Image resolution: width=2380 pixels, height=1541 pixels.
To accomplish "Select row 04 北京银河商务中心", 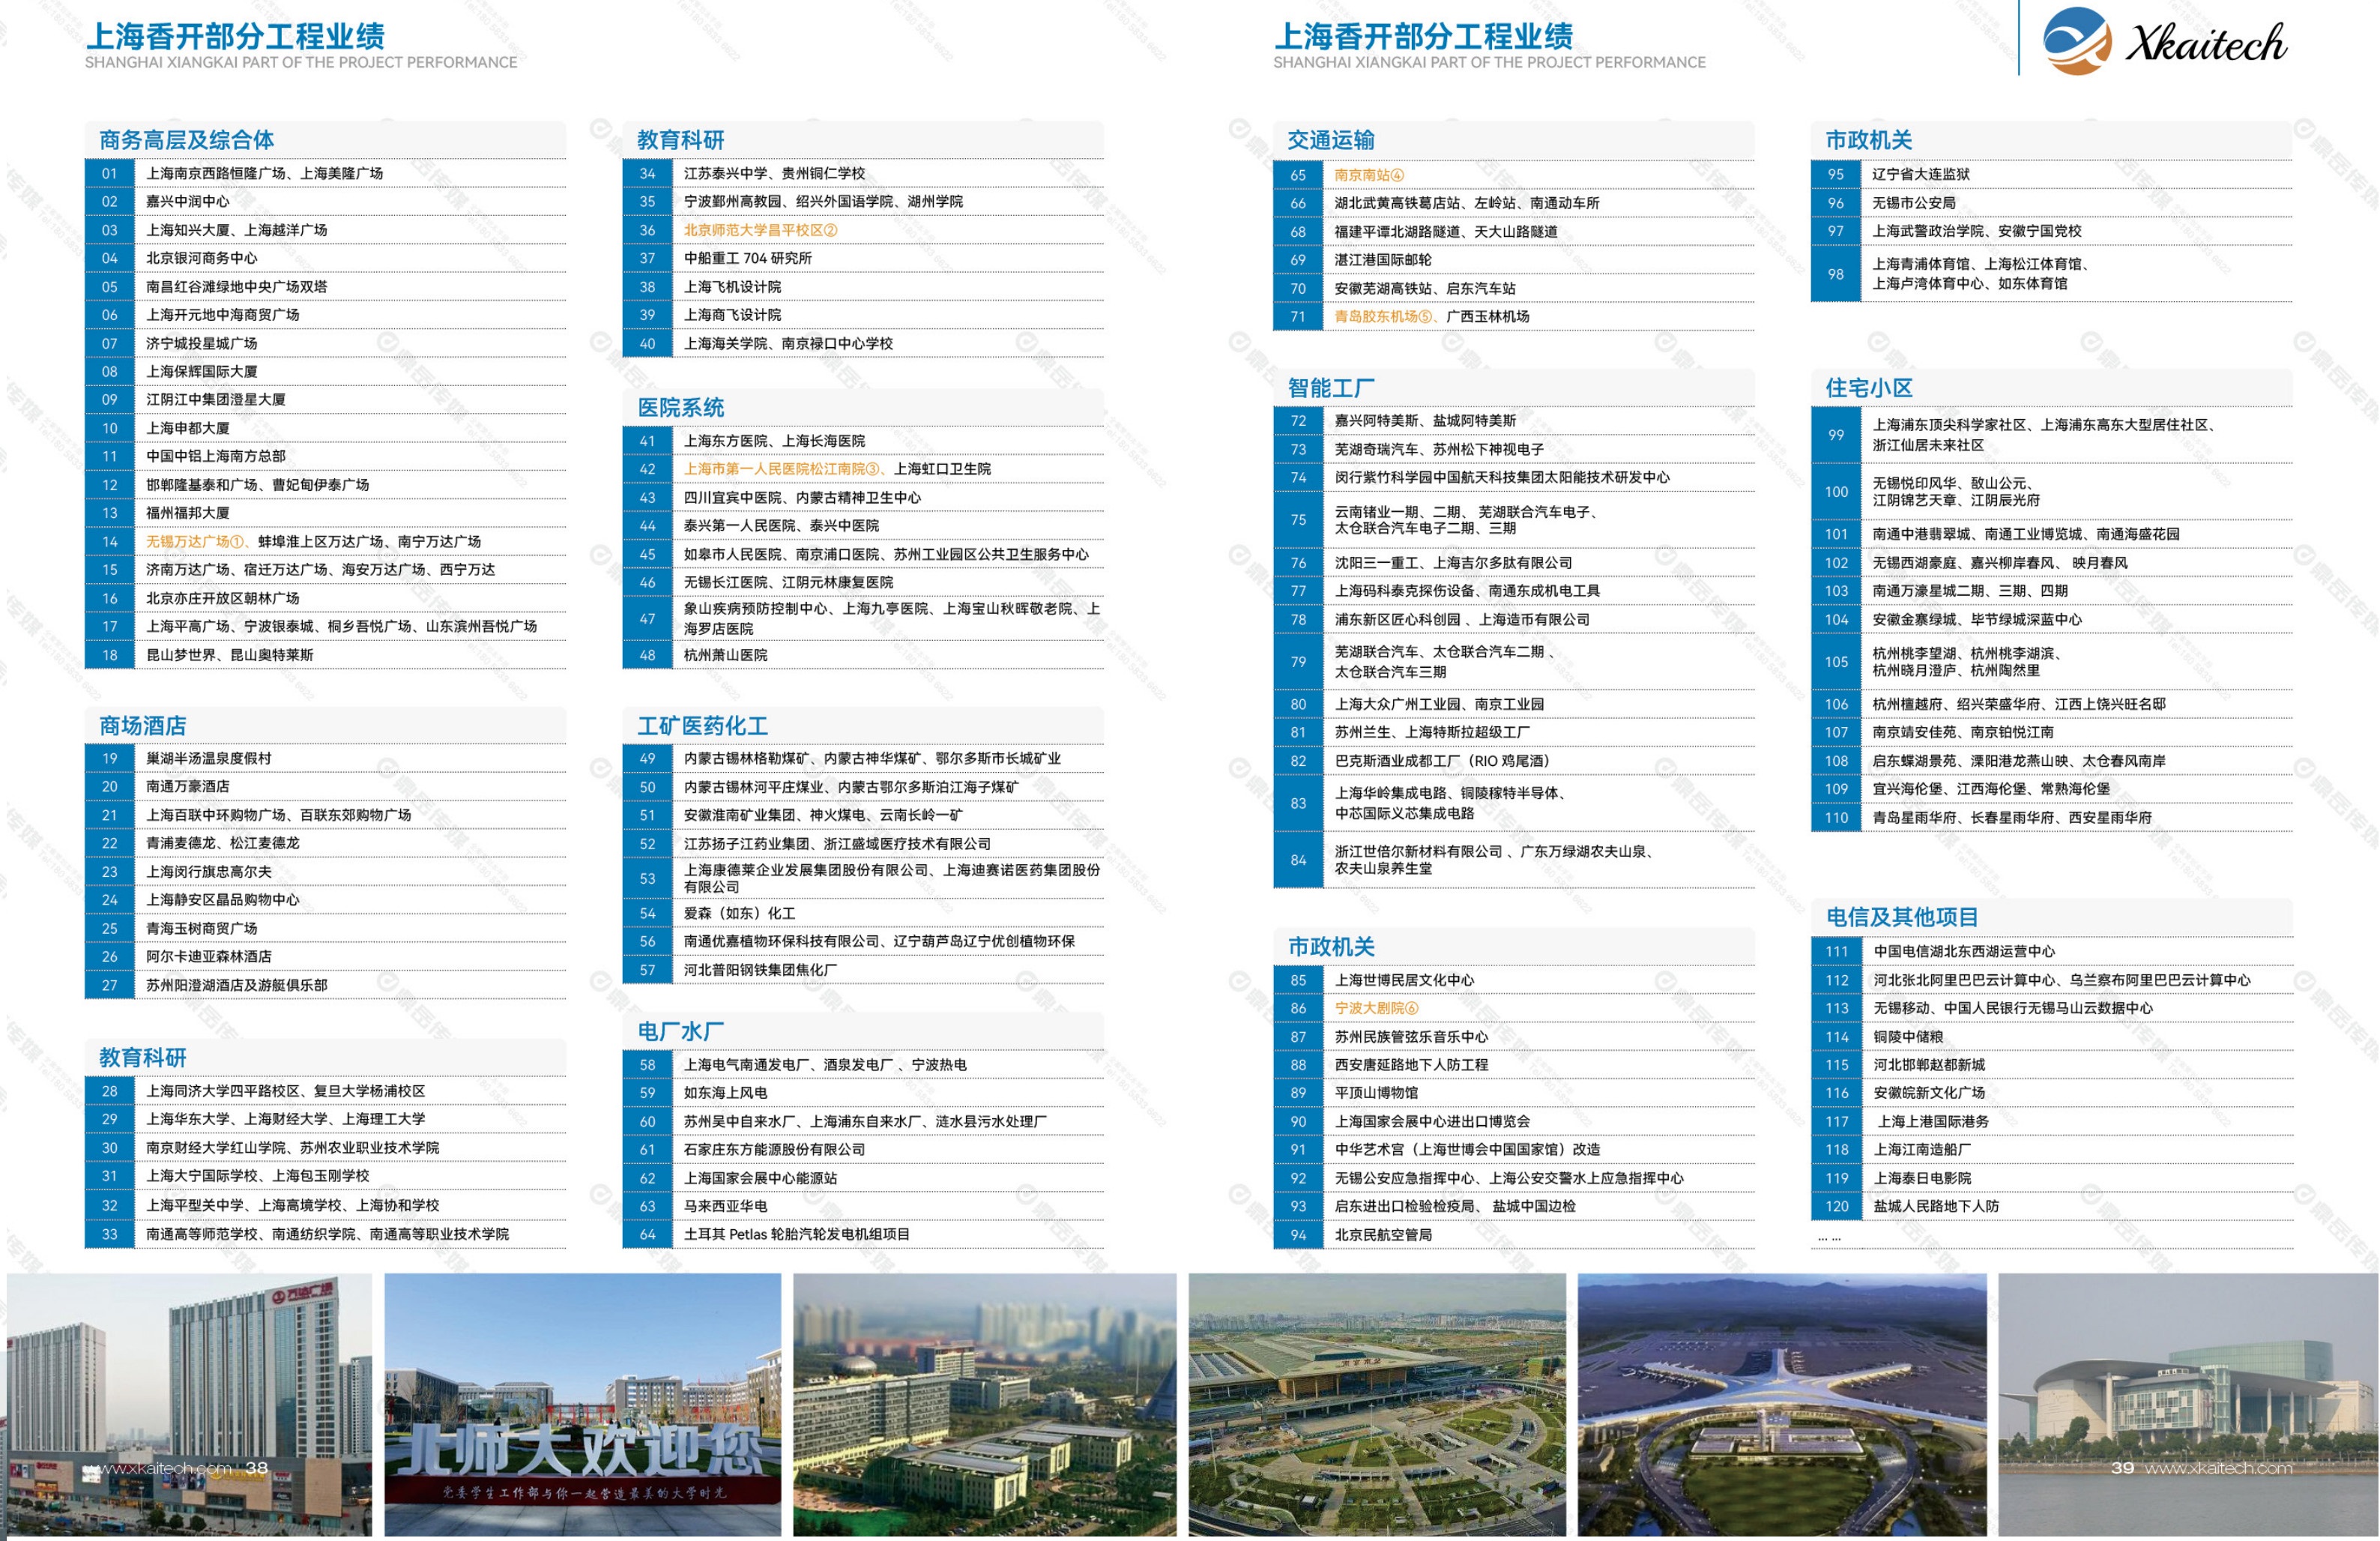I will click(325, 258).
